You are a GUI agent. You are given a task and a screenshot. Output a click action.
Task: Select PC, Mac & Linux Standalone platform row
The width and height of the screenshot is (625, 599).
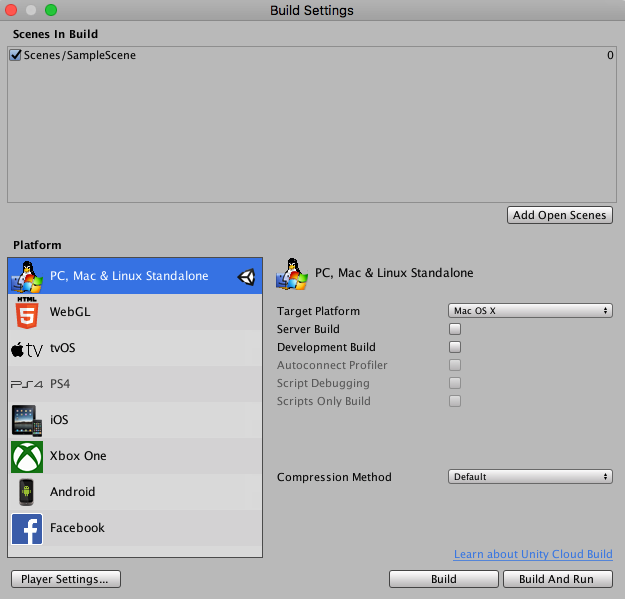click(x=129, y=276)
